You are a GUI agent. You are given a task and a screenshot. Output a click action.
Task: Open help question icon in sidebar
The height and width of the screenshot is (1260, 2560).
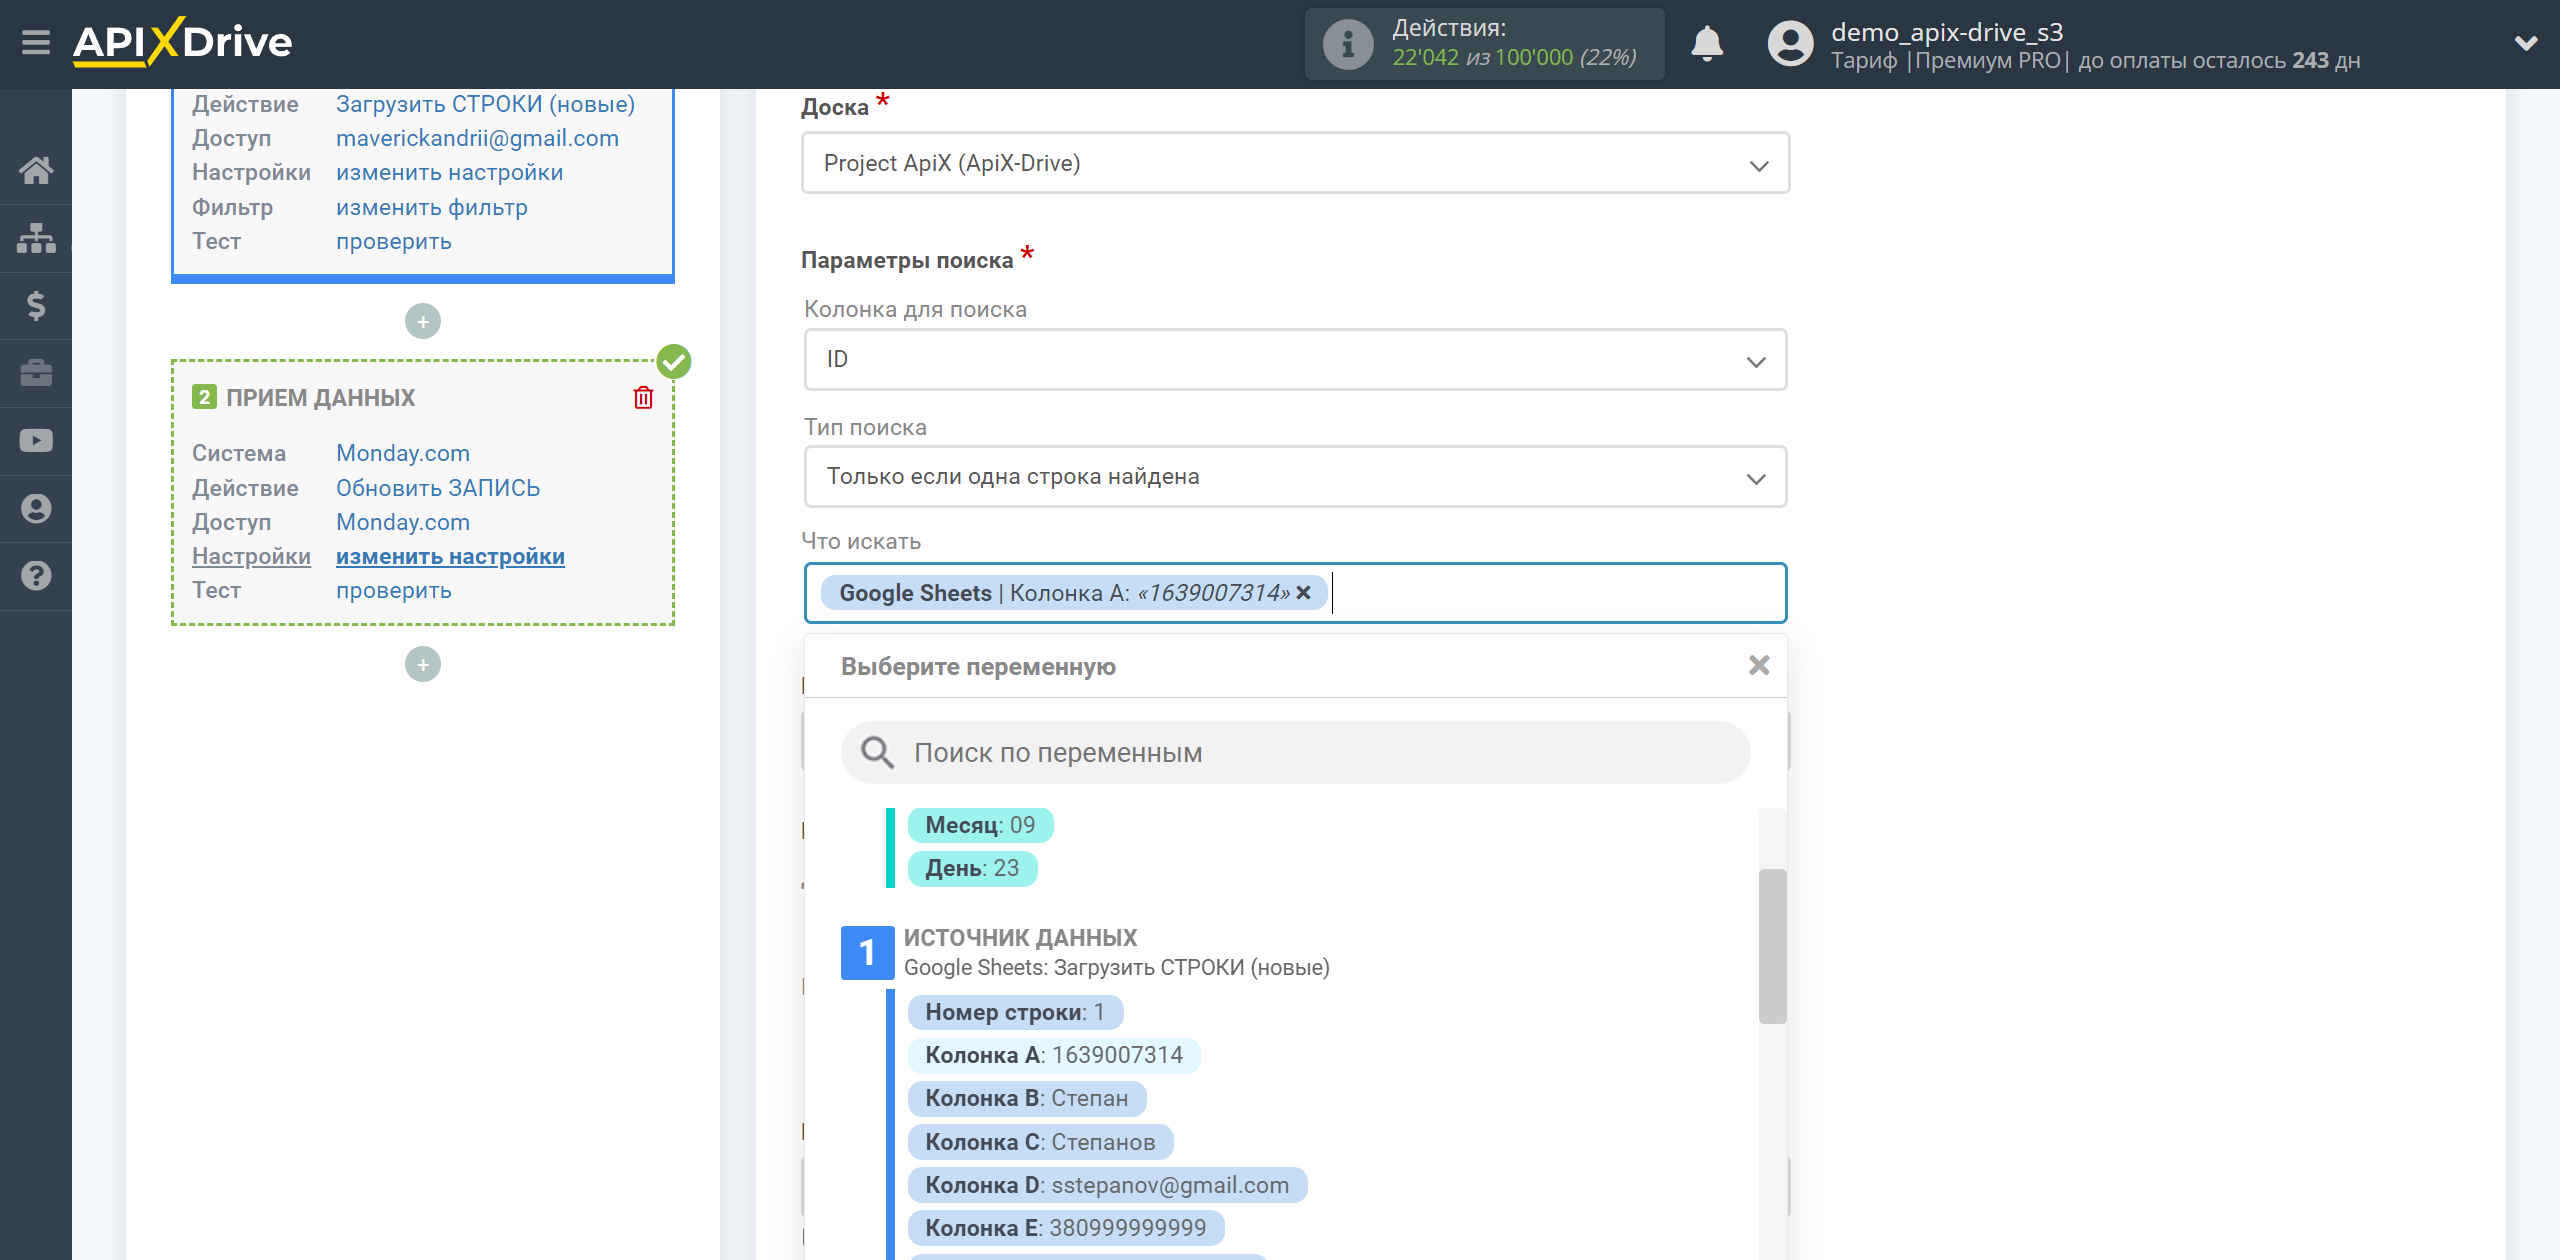point(36,576)
